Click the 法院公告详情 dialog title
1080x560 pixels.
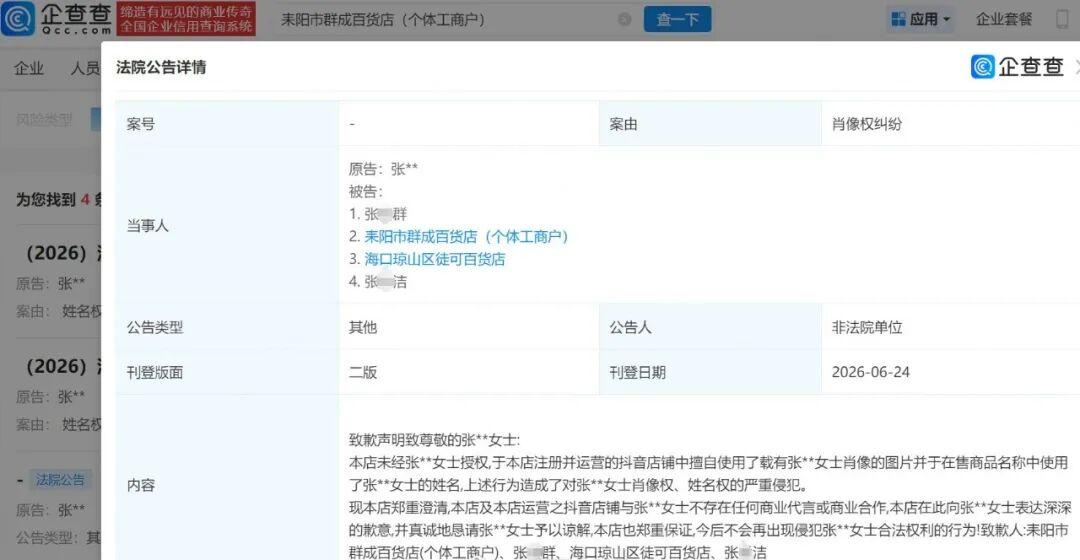pos(161,67)
